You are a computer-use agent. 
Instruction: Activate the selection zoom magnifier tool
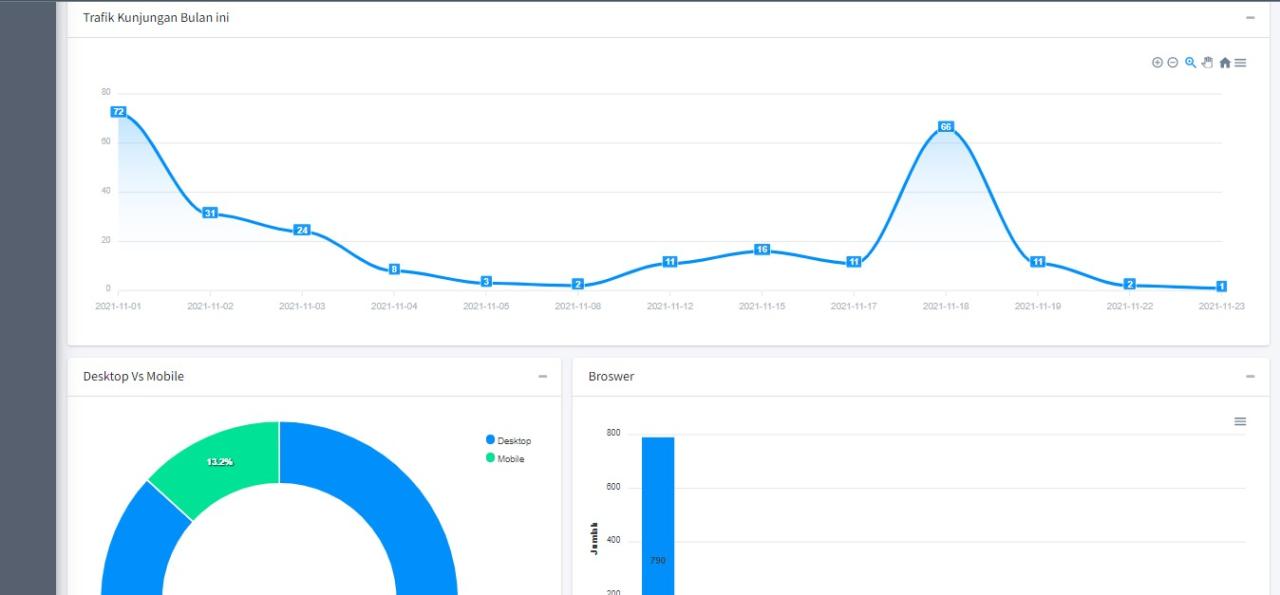pyautogui.click(x=1190, y=62)
